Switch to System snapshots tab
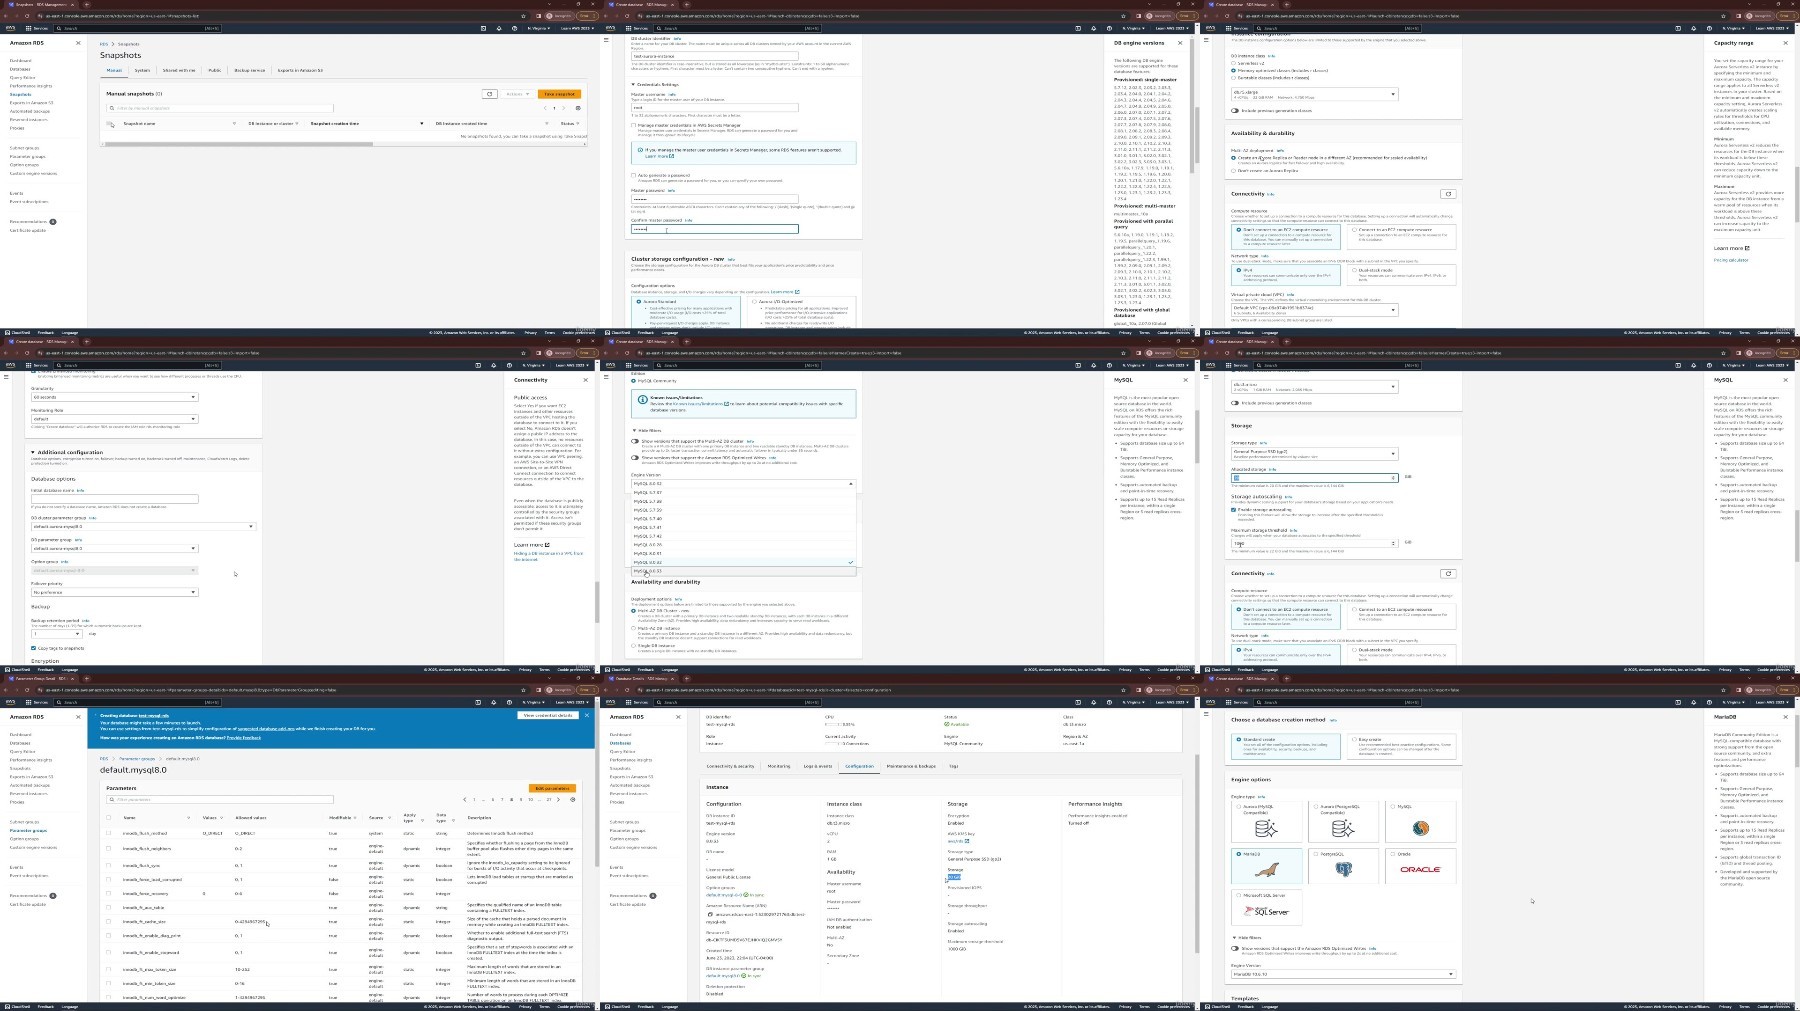The image size is (1800, 1011). point(142,70)
